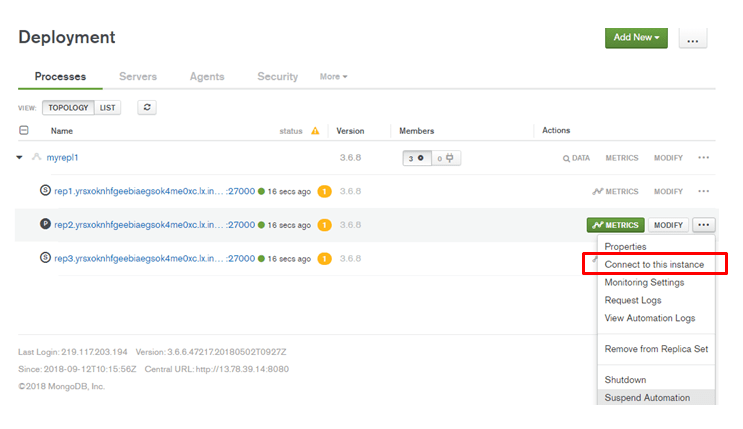743x429 pixels.
Task: Click the 3 members count button
Action: click(x=417, y=158)
